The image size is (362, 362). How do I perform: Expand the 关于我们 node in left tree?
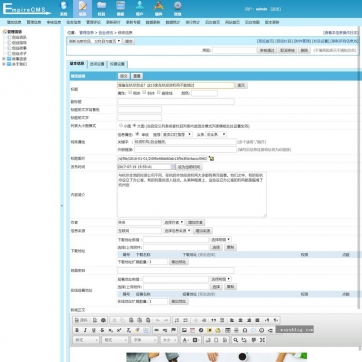(4, 64)
